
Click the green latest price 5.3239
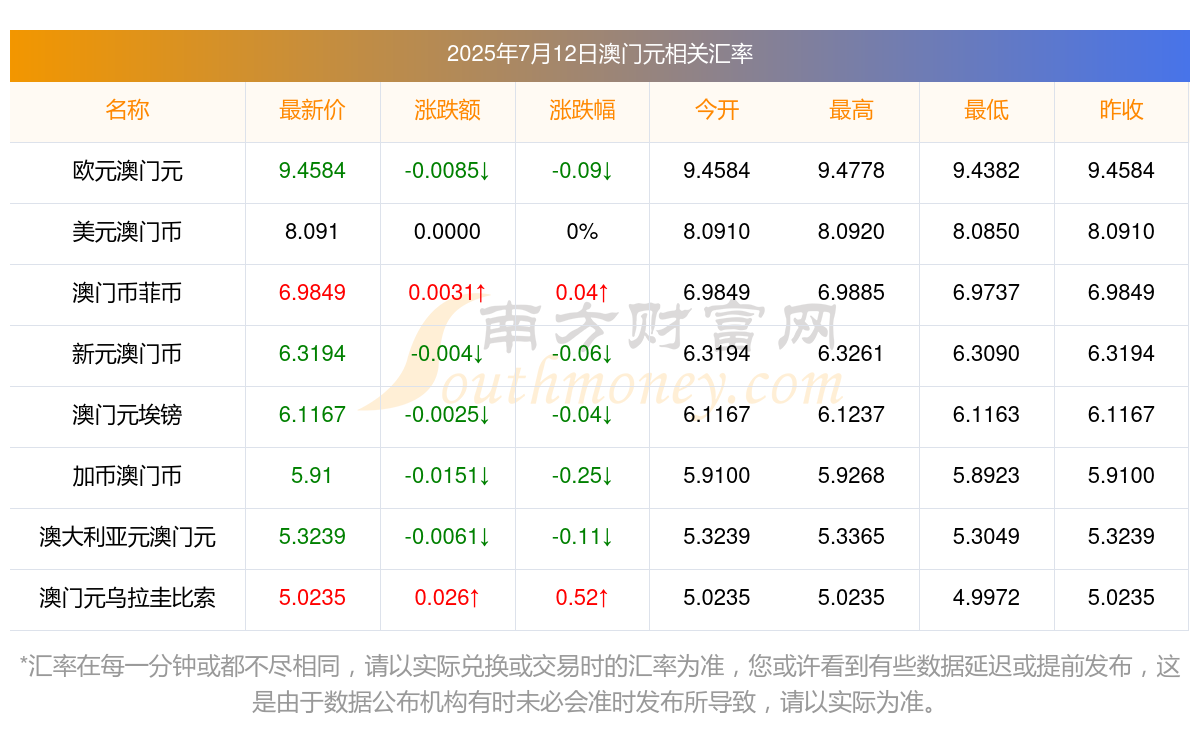tap(312, 537)
